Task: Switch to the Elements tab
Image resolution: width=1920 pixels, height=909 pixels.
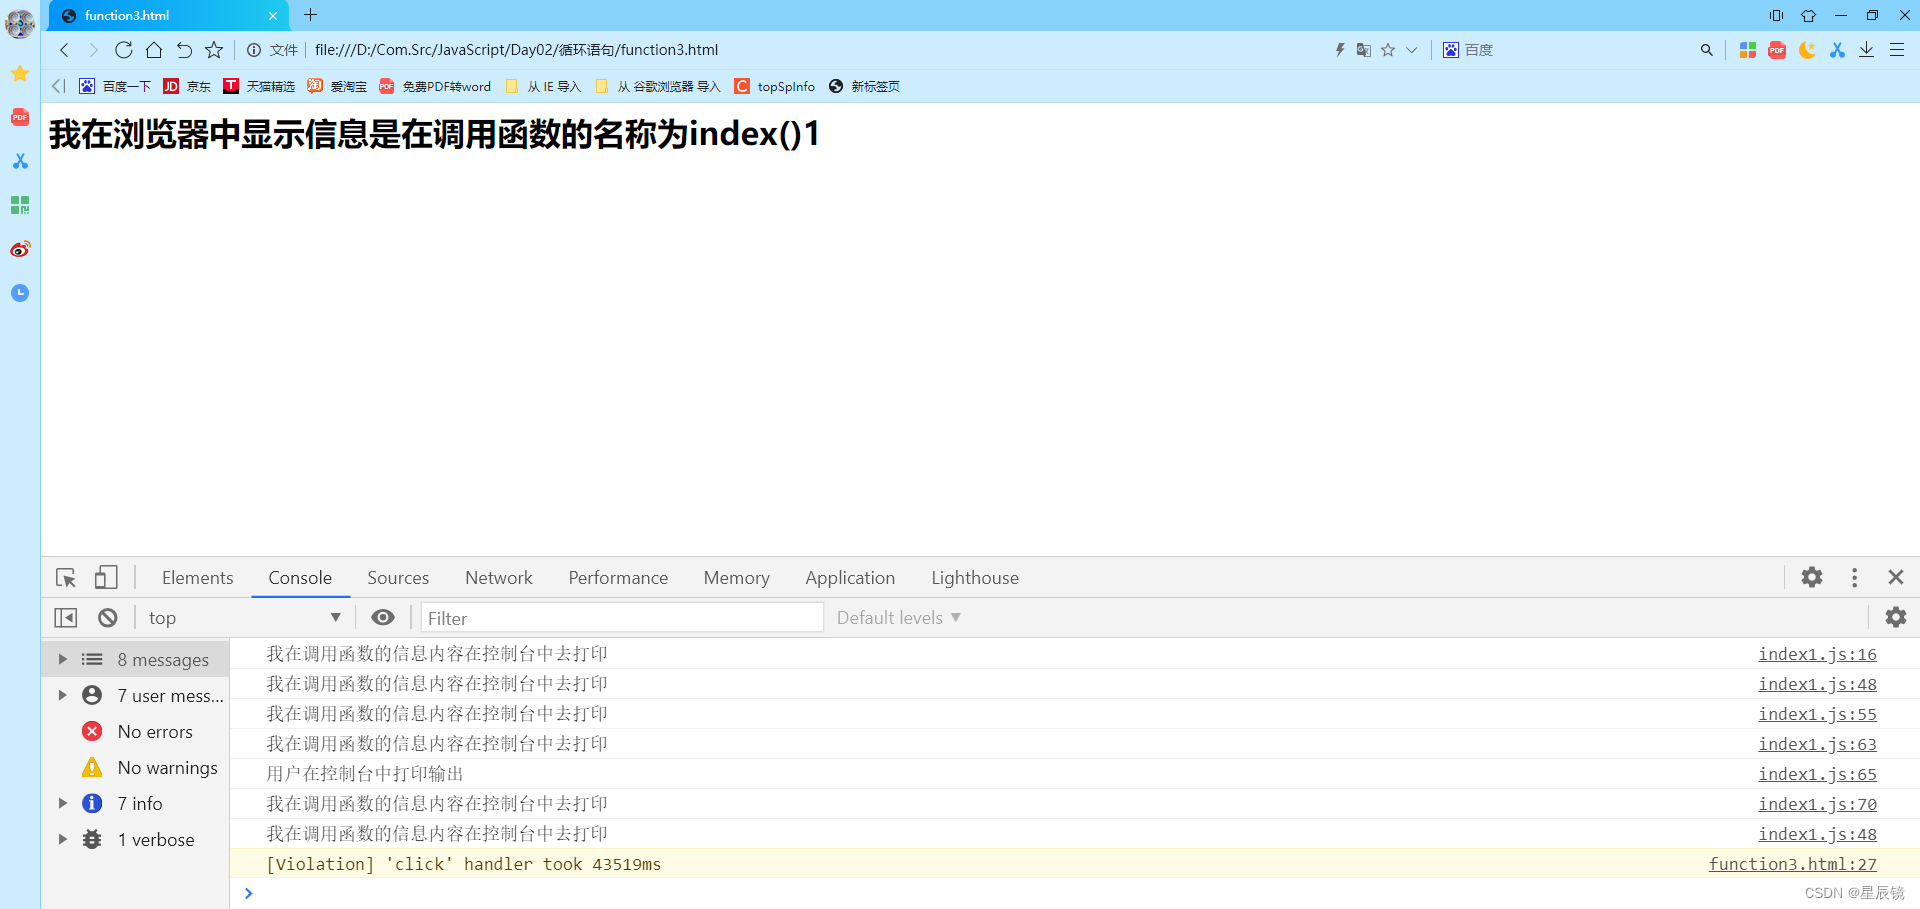Action: coord(198,578)
